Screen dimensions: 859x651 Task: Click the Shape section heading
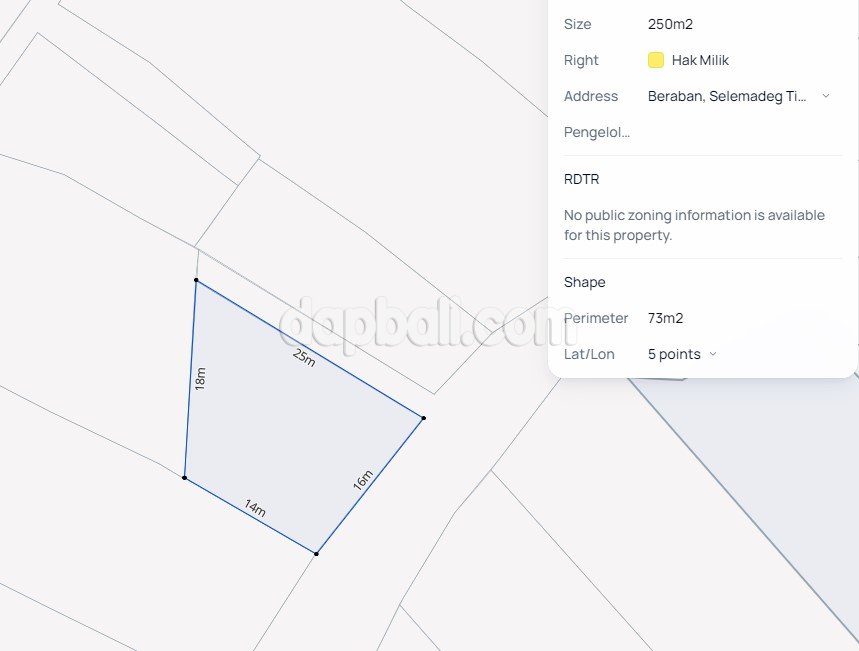(585, 282)
